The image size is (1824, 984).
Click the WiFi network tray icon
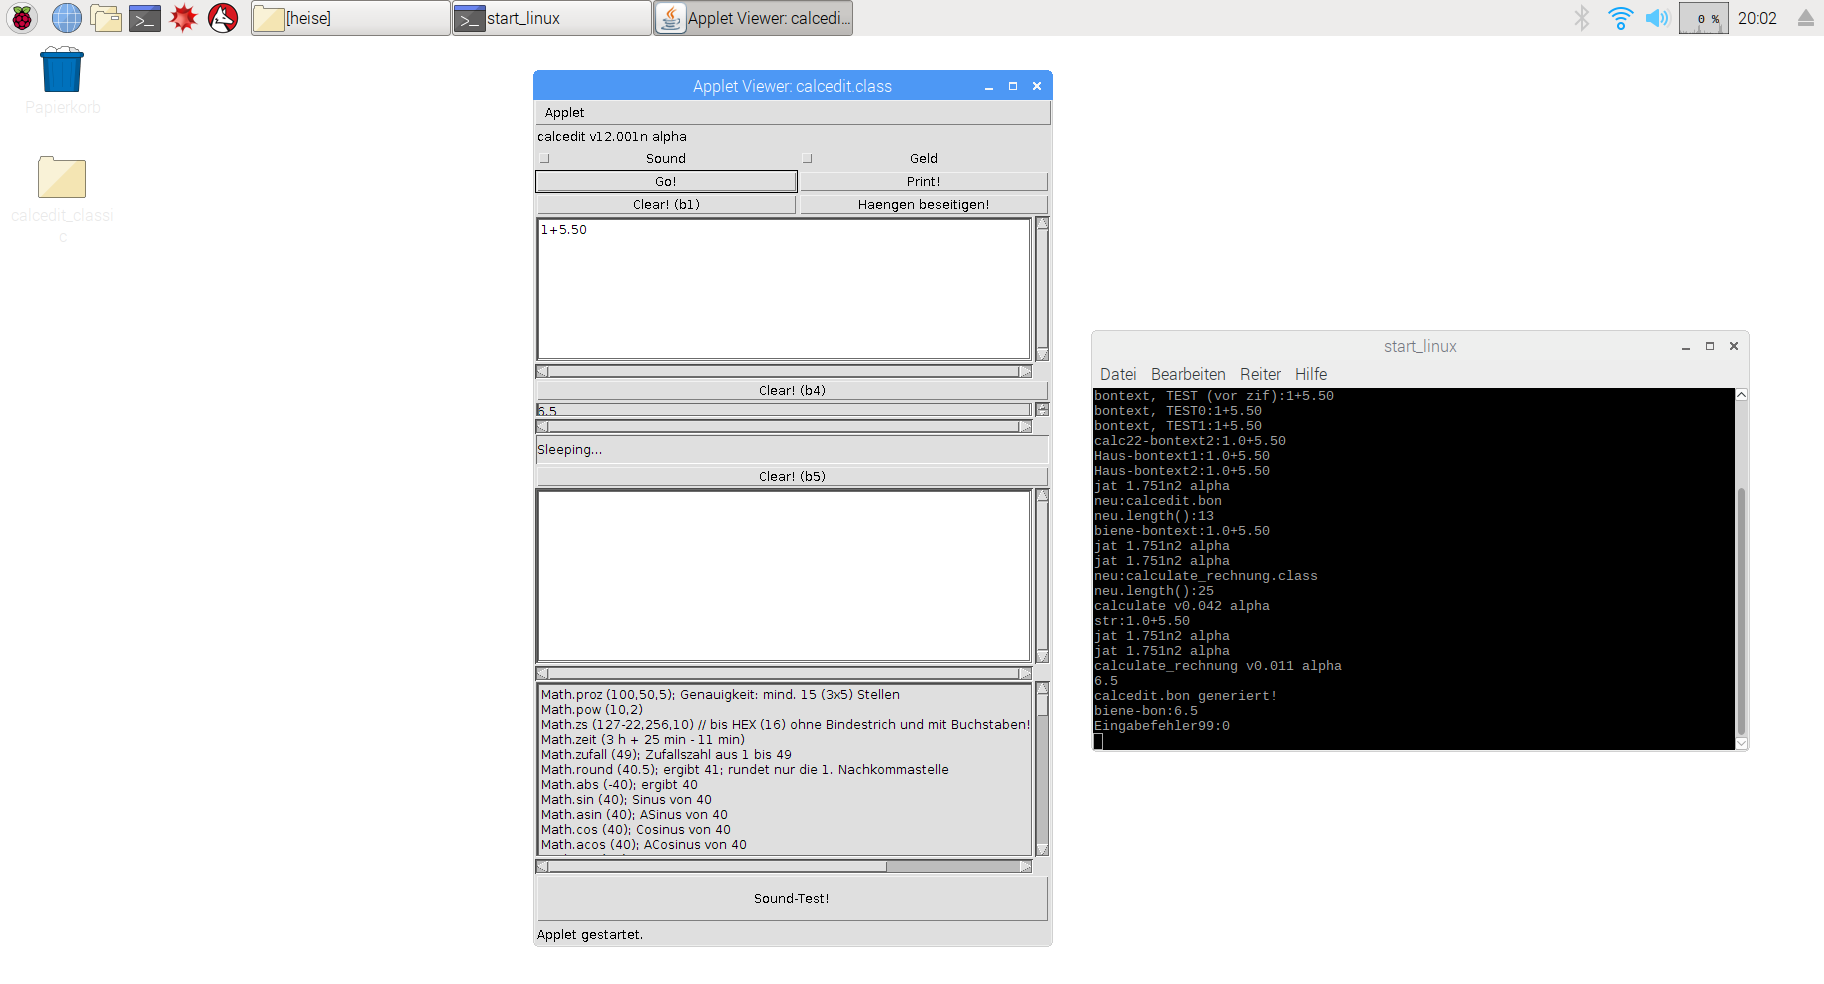1620,18
